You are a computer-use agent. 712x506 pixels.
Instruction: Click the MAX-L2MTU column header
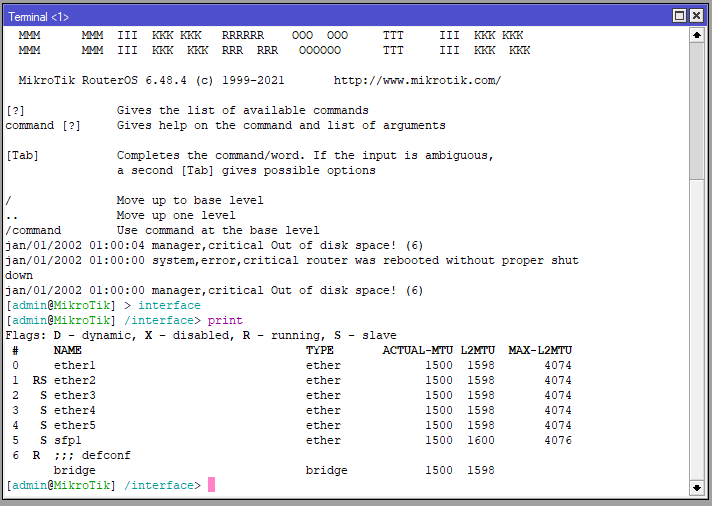click(x=540, y=350)
